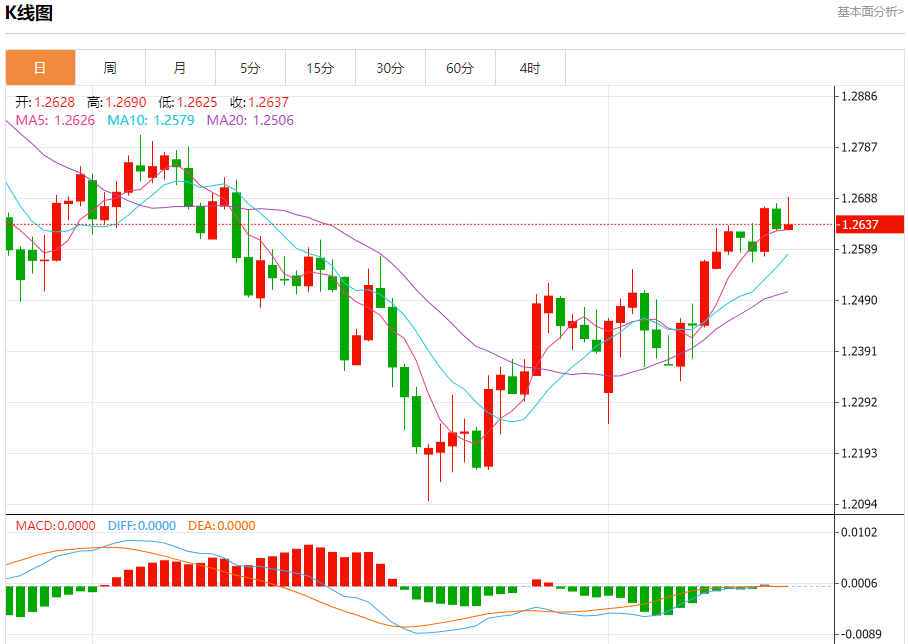Viewport: 908px width, 644px height.
Task: Open the 30分 interval tab
Action: [x=390, y=68]
